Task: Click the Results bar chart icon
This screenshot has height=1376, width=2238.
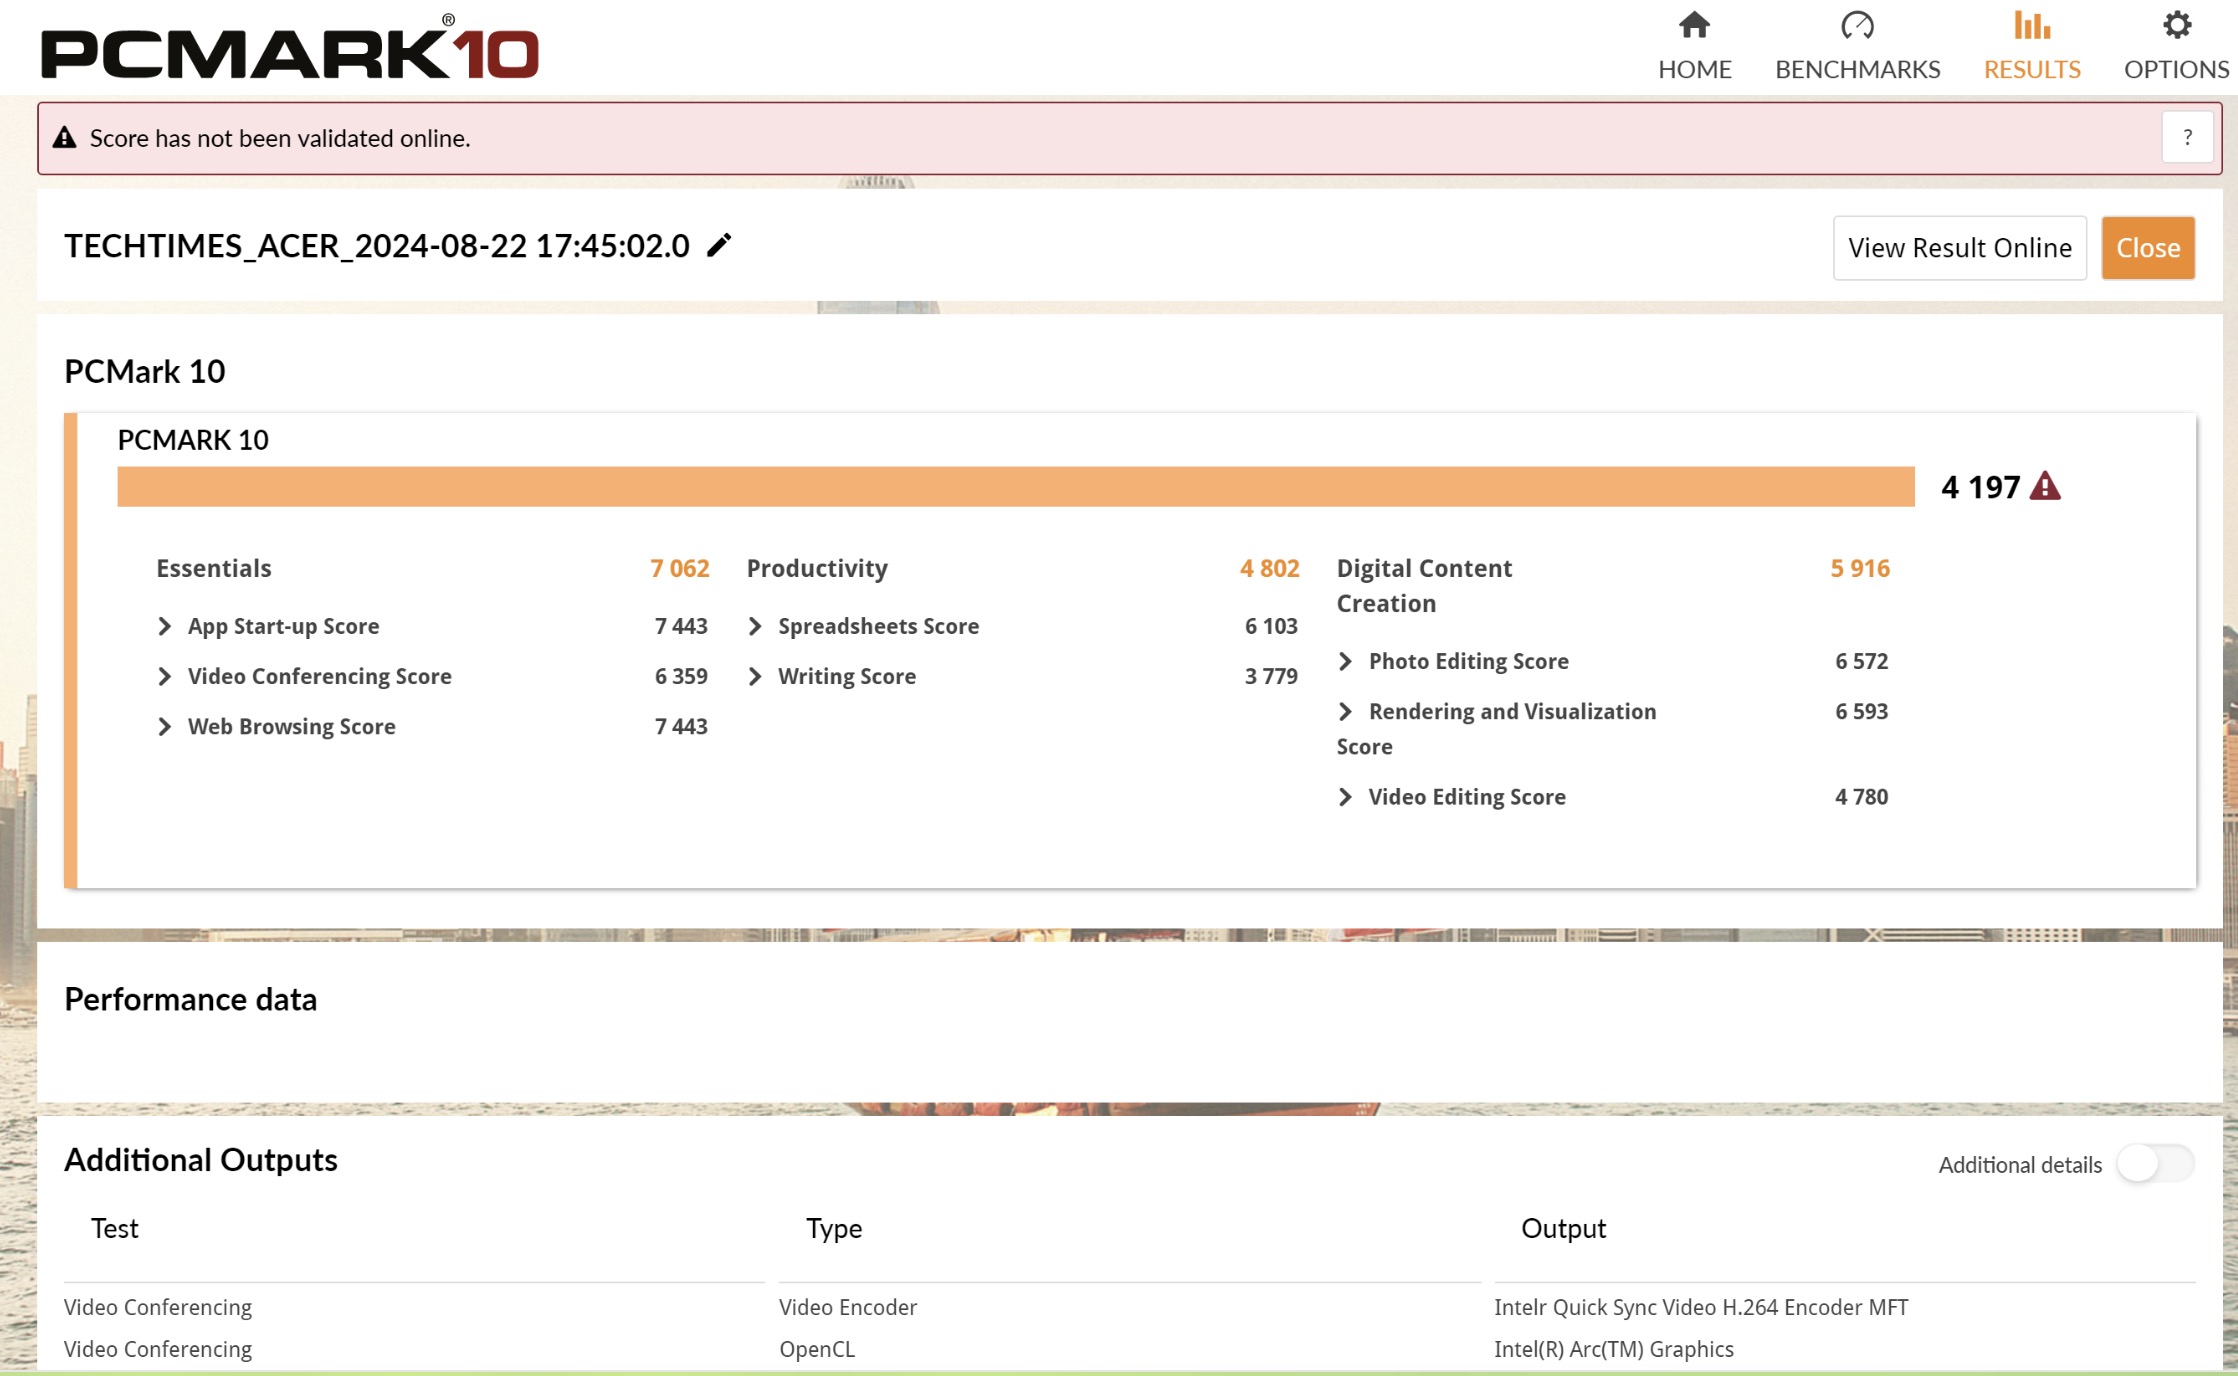Action: 2032,25
